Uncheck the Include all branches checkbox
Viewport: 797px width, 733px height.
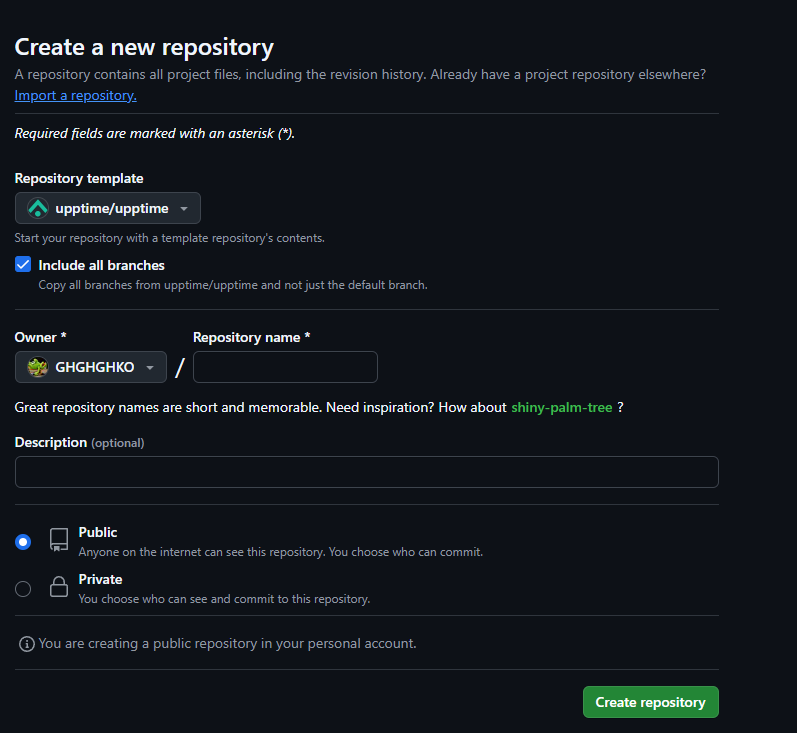pyautogui.click(x=23, y=265)
